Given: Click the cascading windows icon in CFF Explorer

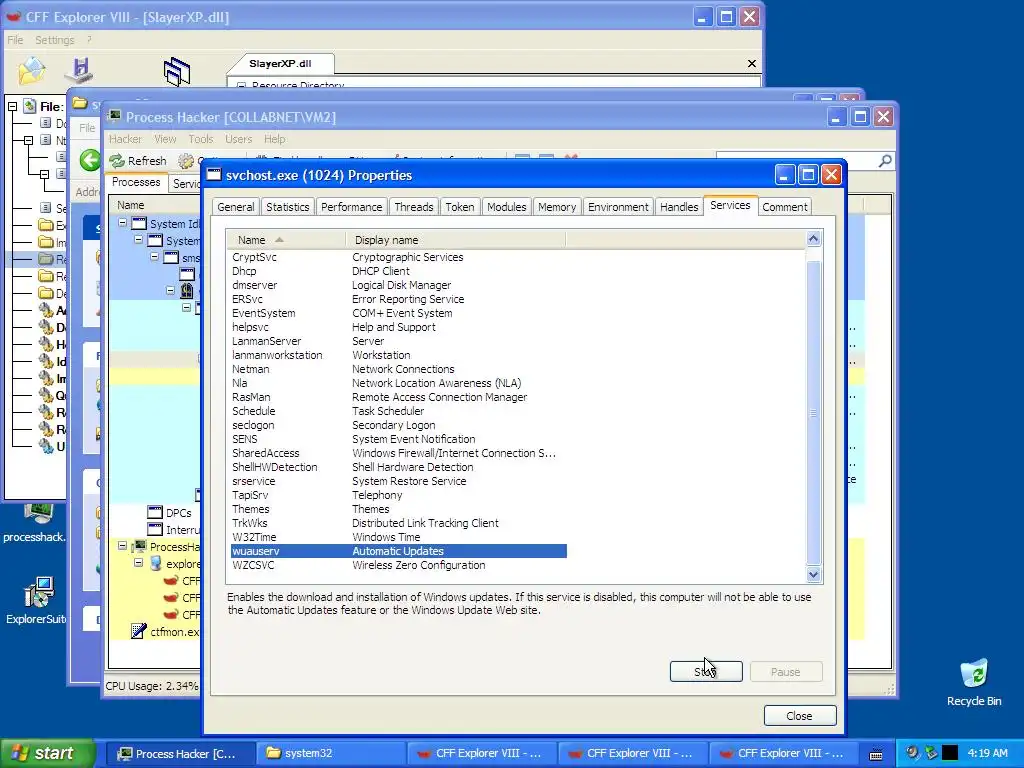Looking at the screenshot, I should click(177, 71).
